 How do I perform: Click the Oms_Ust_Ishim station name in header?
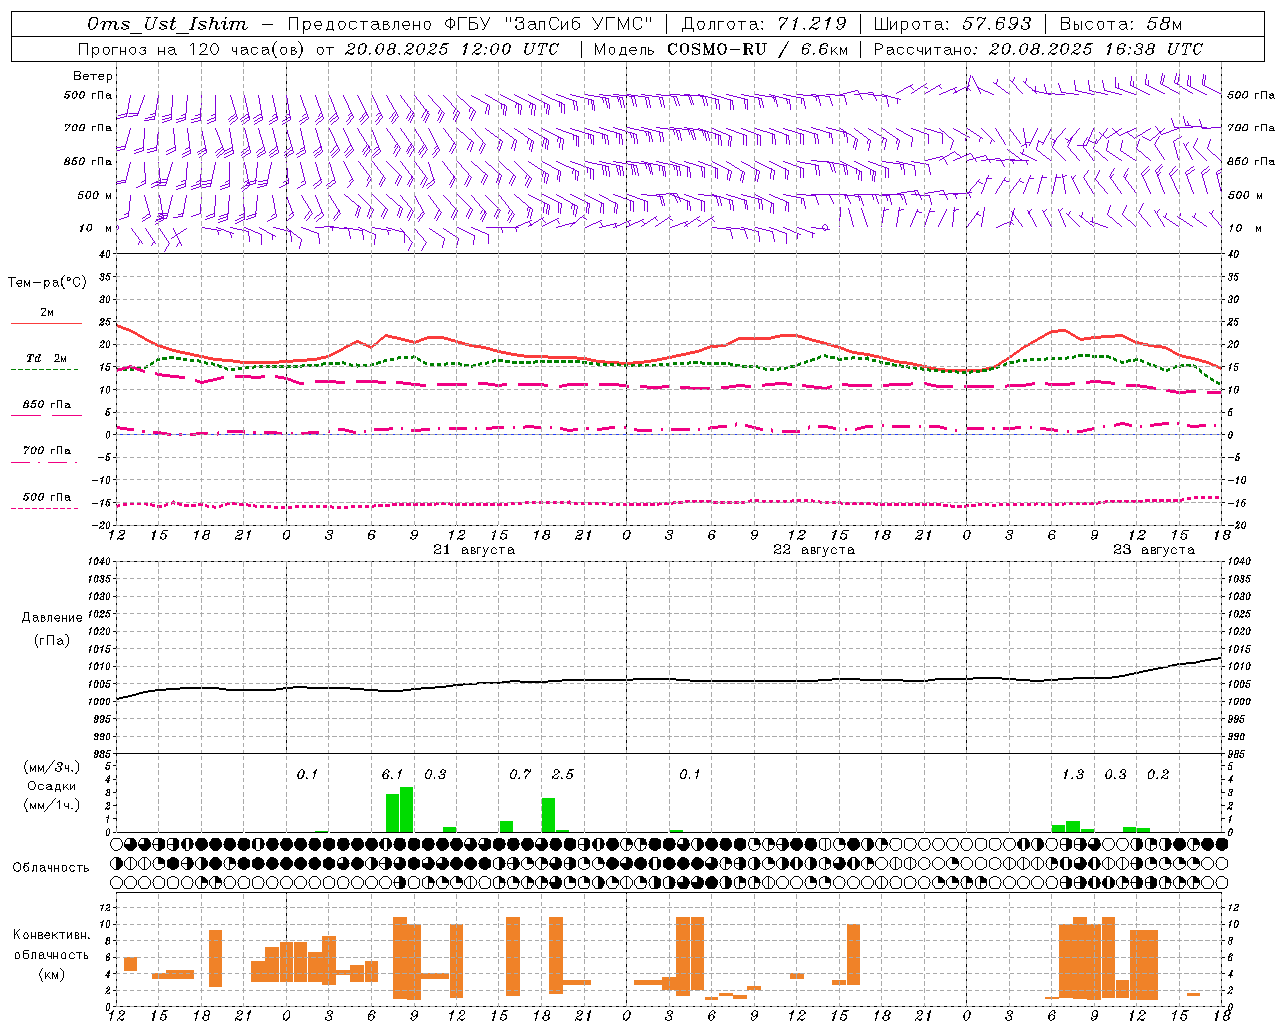167,24
